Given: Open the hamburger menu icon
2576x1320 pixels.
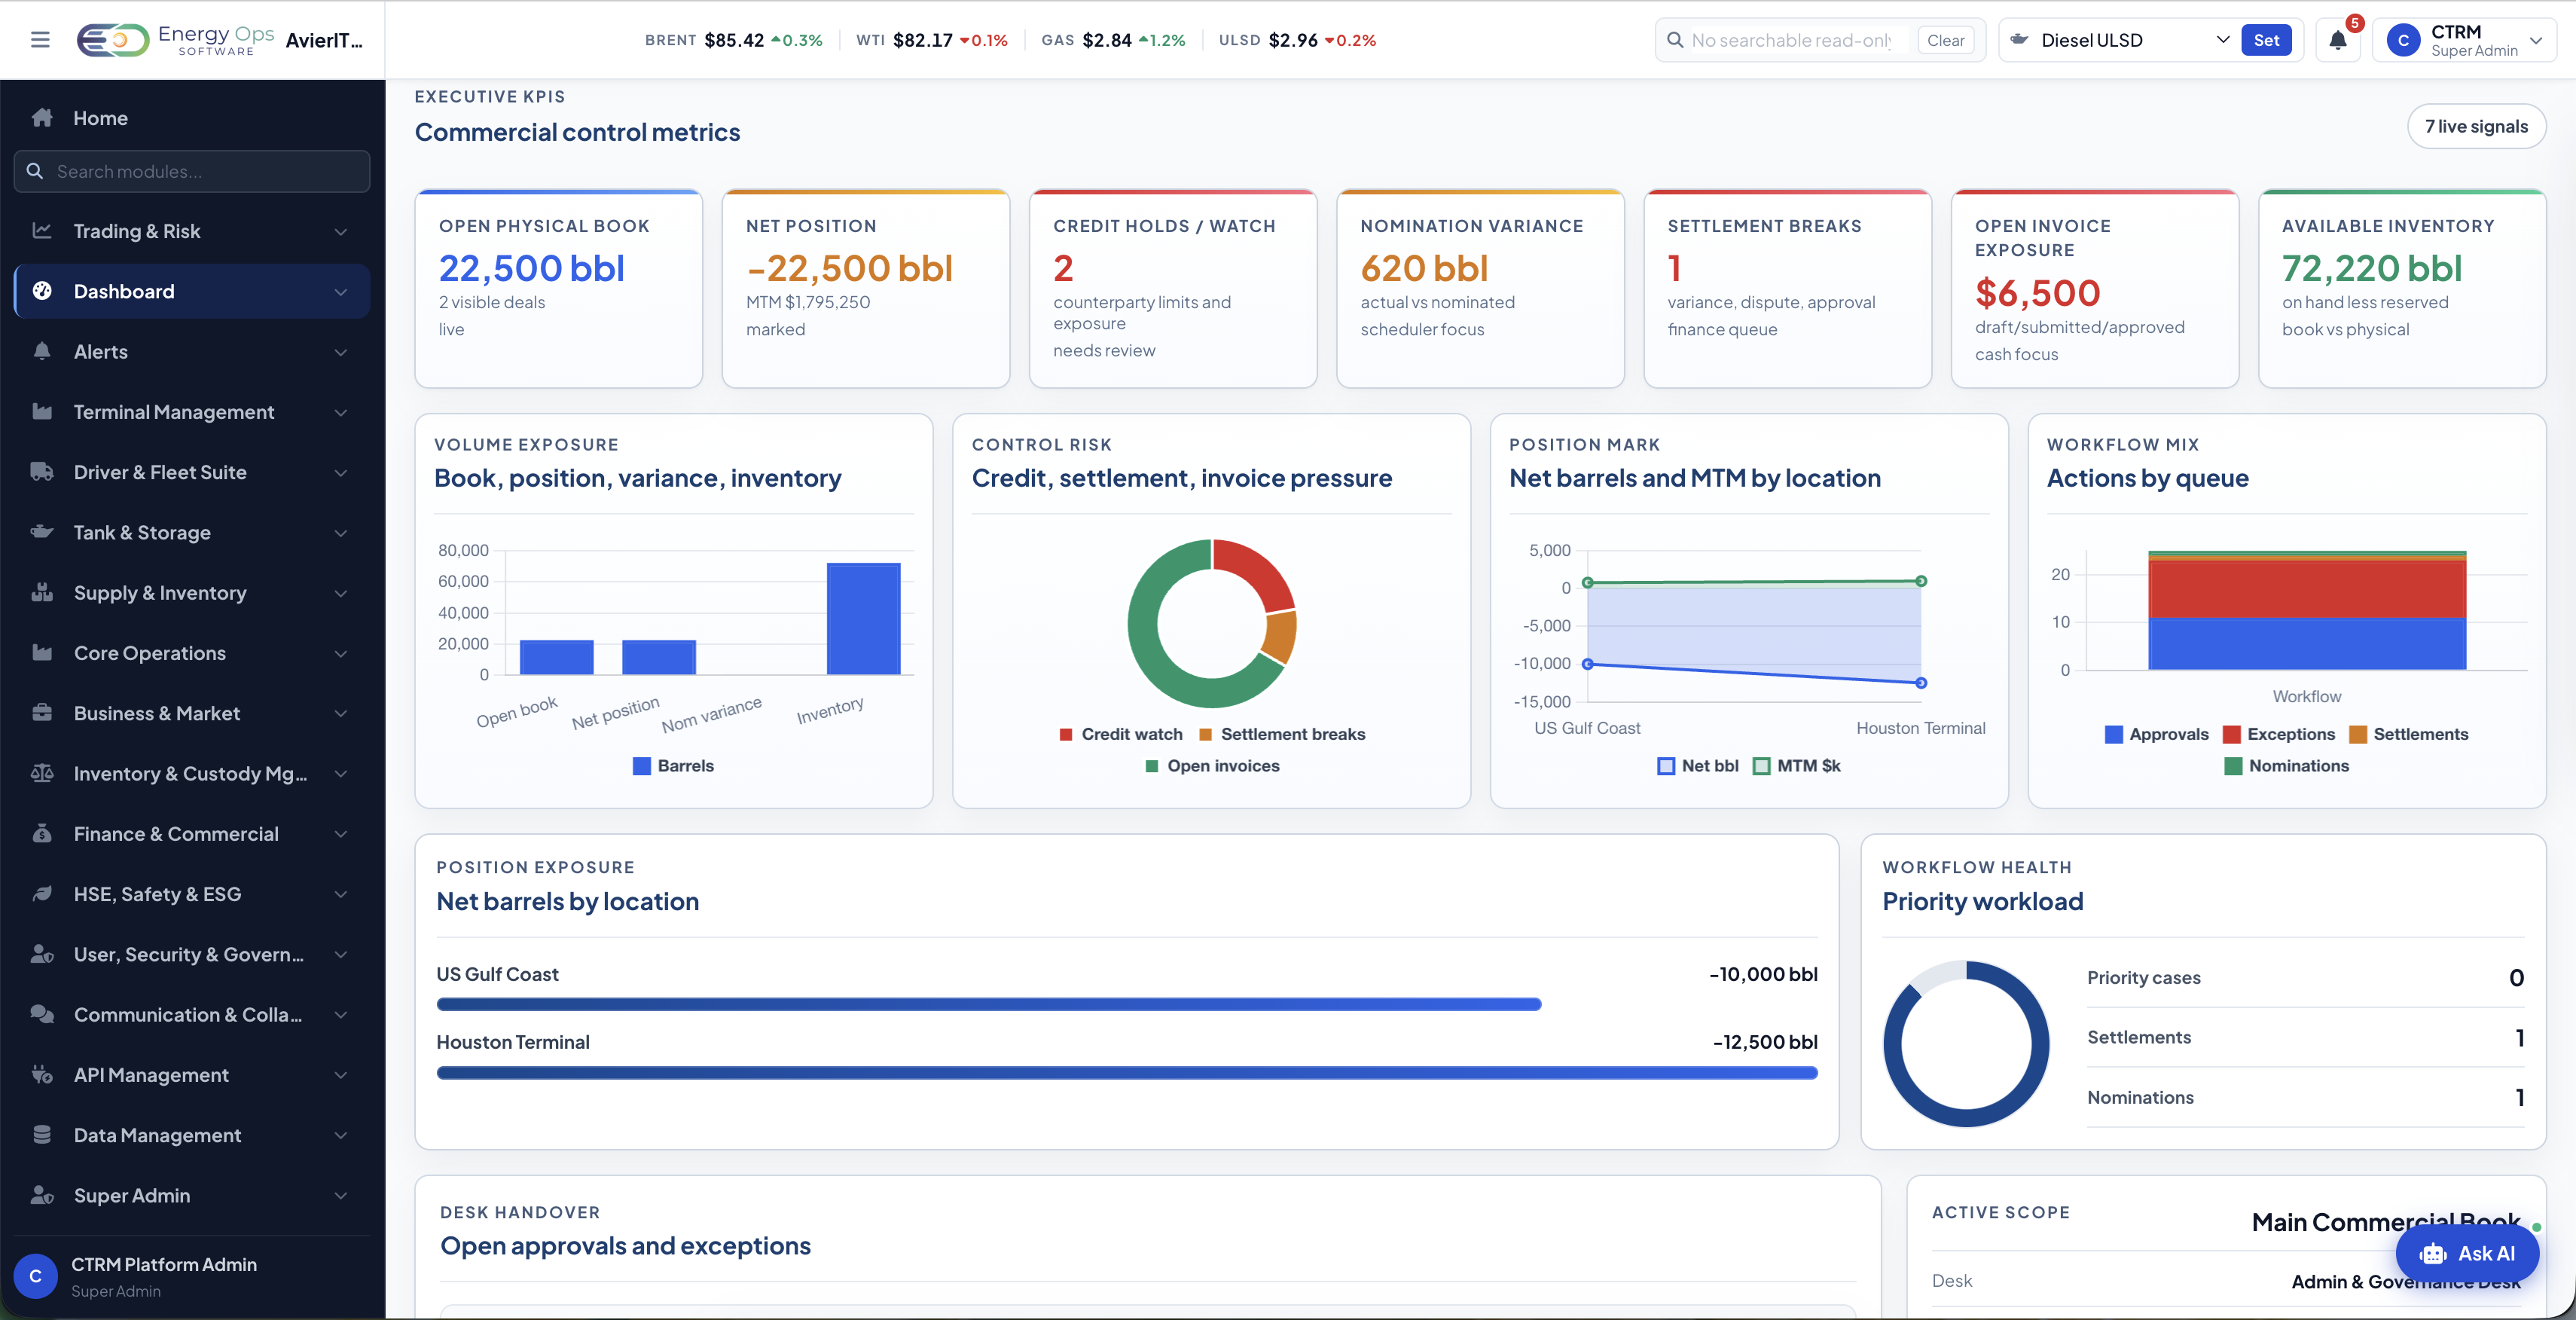Looking at the screenshot, I should coord(40,40).
